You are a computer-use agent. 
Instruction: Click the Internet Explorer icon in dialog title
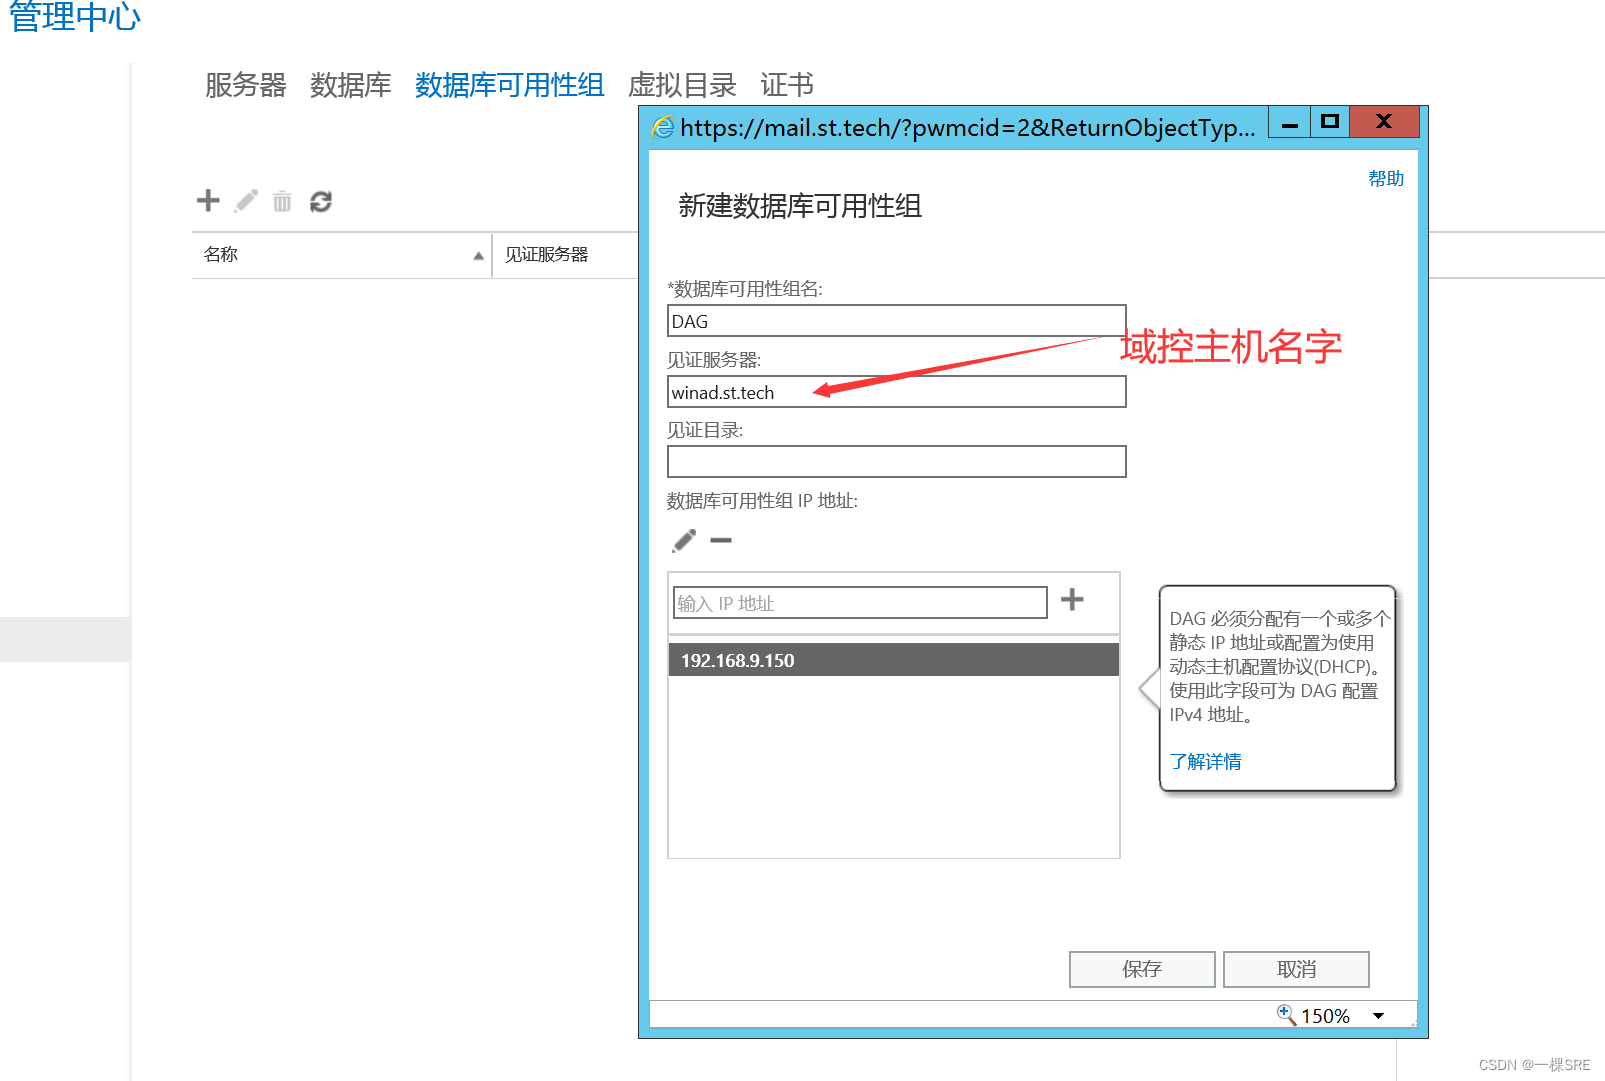coord(663,127)
